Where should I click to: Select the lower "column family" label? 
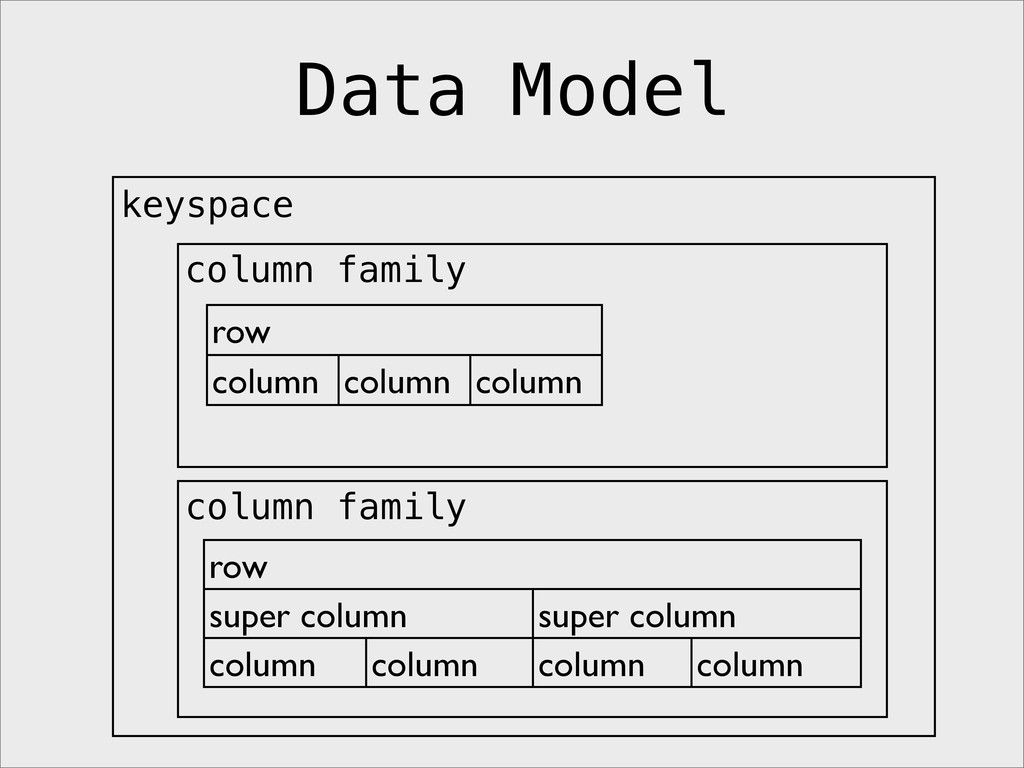[326, 508]
